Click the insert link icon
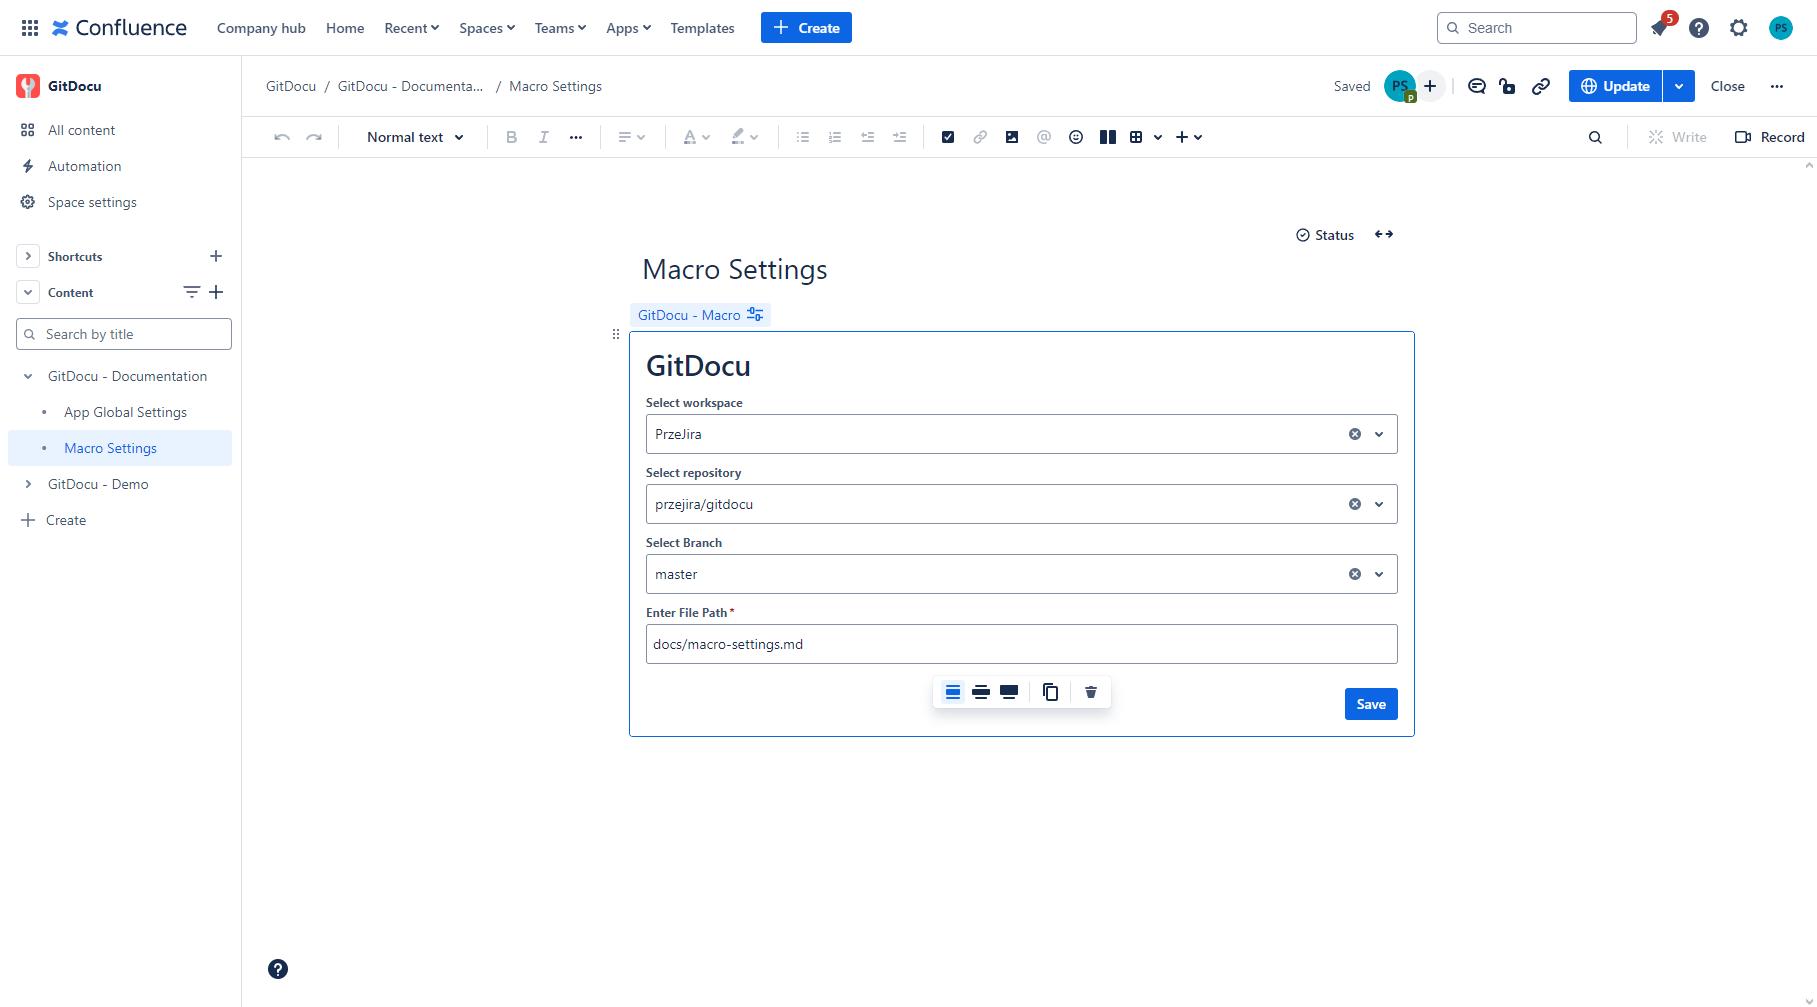 (x=980, y=137)
